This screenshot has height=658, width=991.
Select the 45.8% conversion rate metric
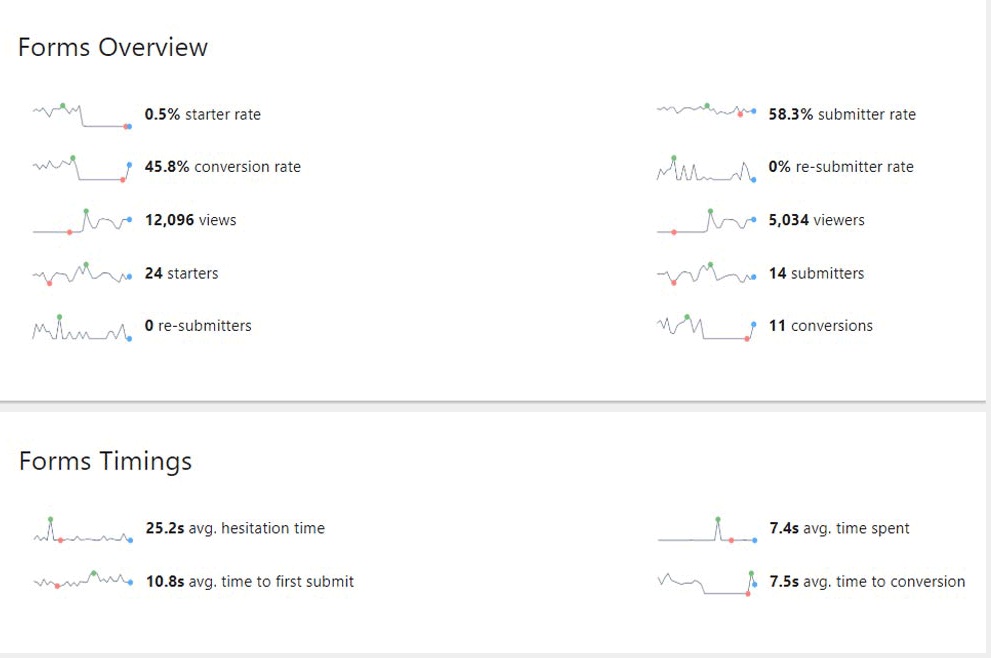coord(223,167)
